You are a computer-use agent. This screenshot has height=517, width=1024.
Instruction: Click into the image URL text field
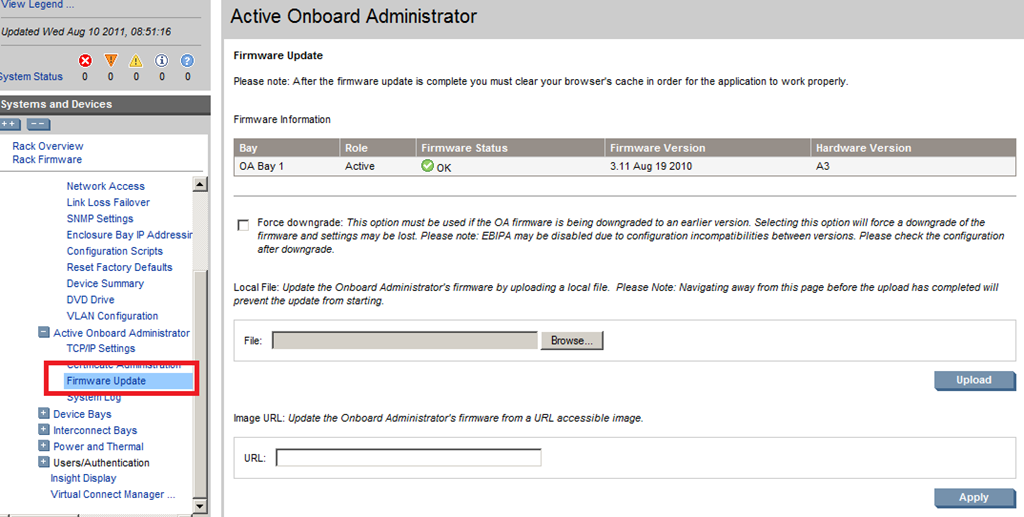pos(408,458)
